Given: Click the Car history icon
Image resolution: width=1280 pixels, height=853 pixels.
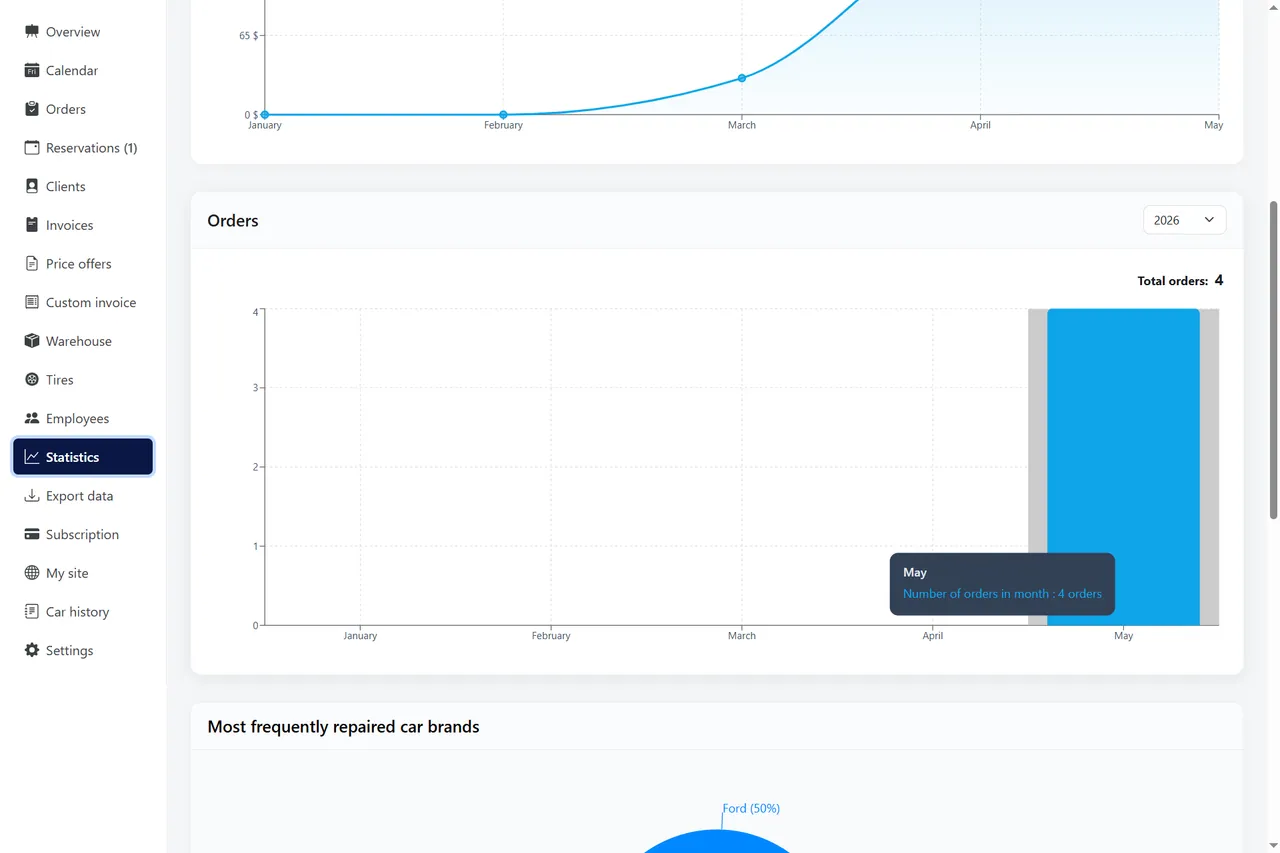Looking at the screenshot, I should (x=32, y=612).
